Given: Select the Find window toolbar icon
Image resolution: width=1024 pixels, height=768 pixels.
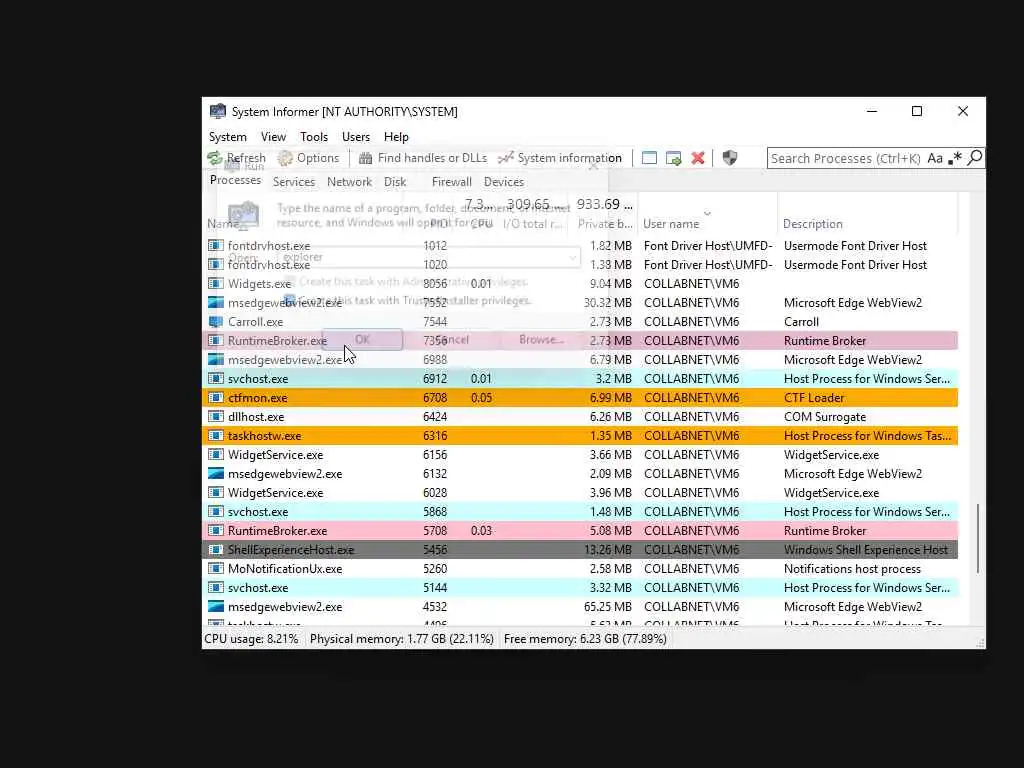Looking at the screenshot, I should (x=649, y=158).
